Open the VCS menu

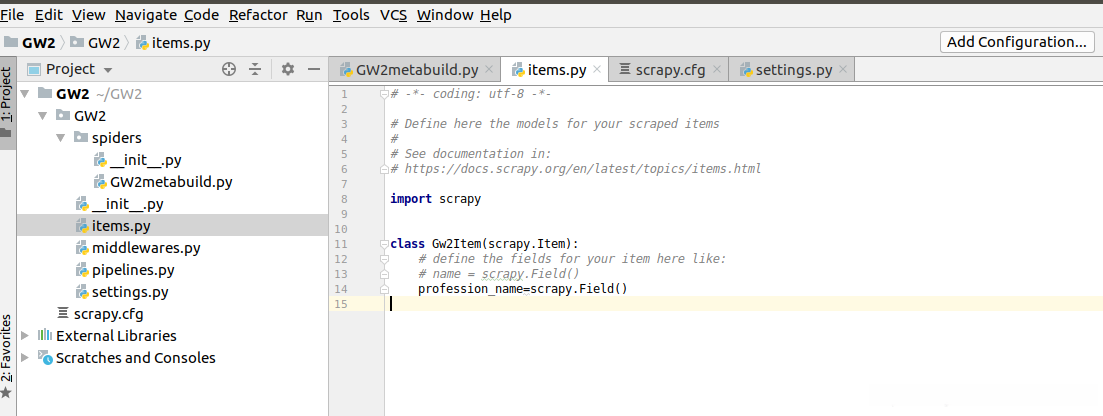(393, 15)
